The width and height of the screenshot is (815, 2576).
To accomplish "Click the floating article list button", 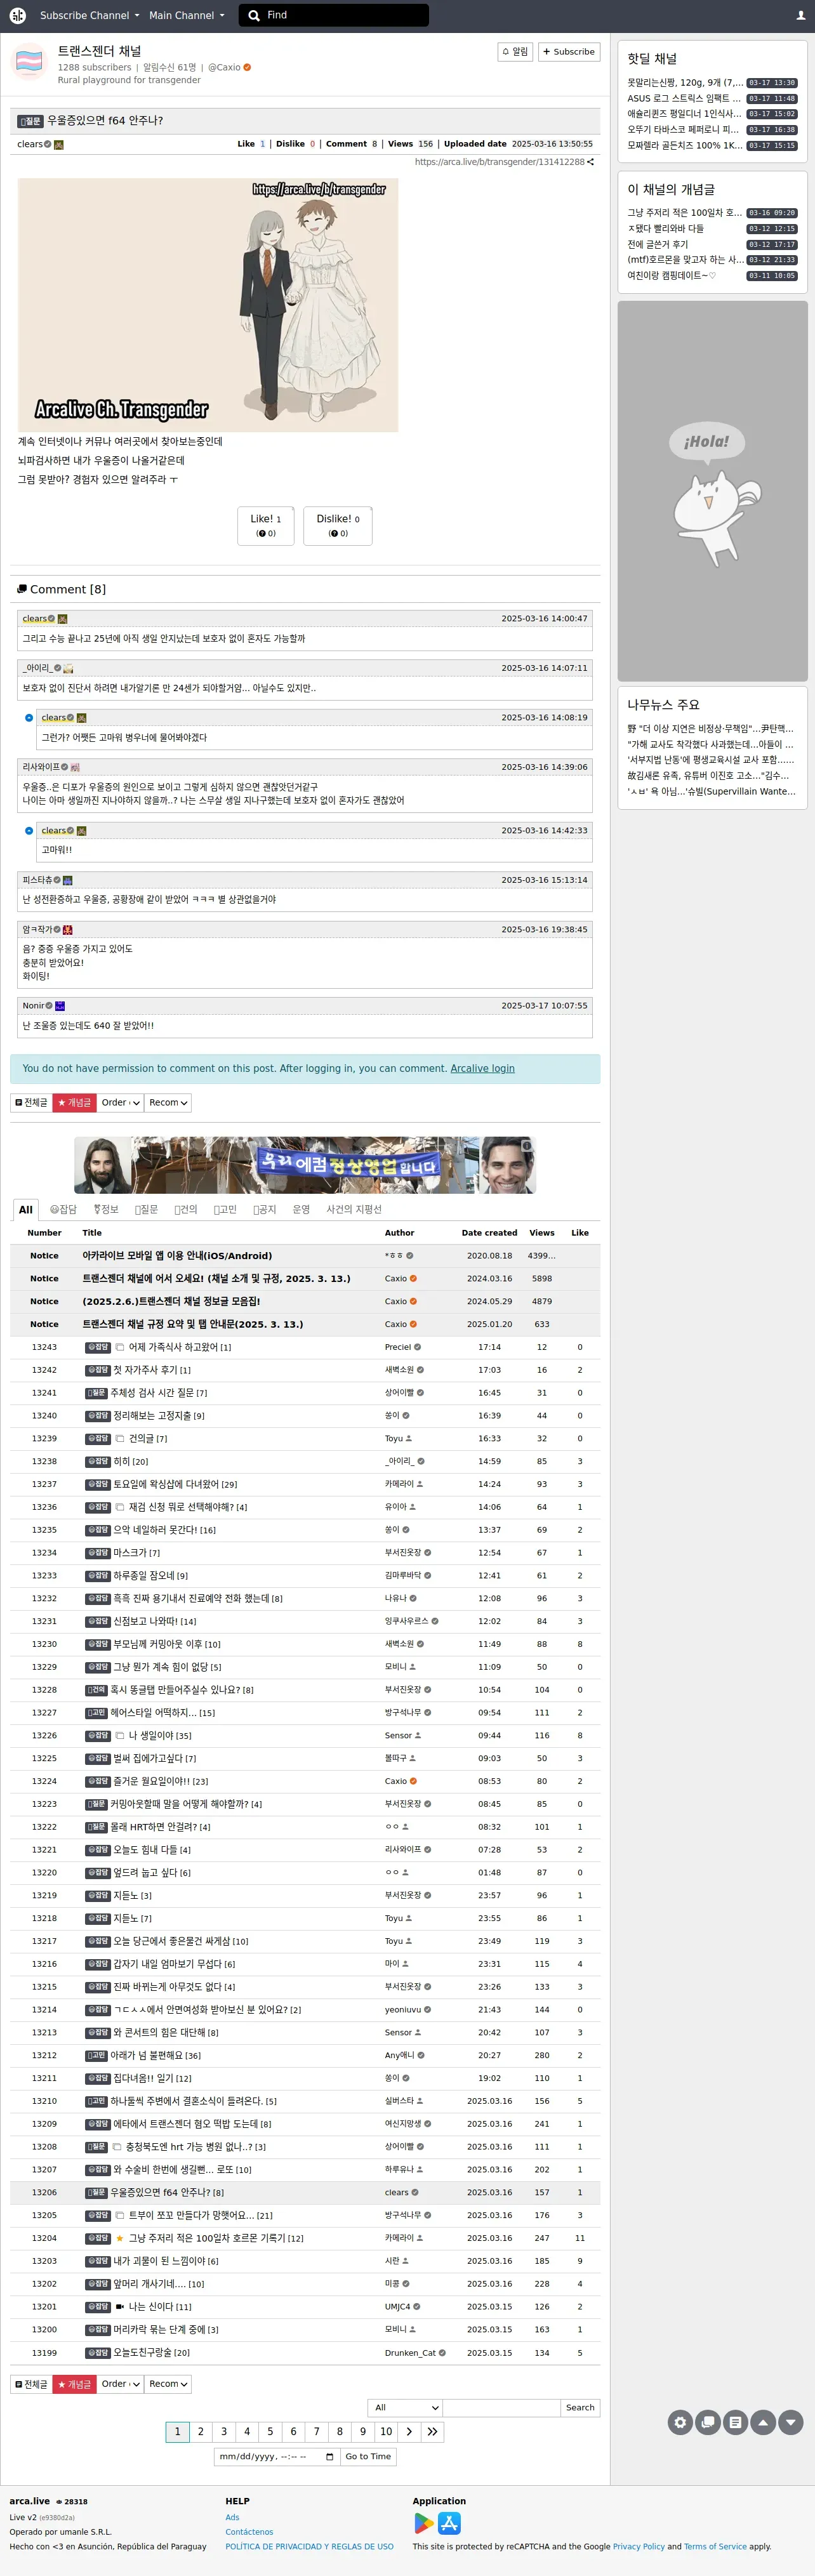I will pos(736,2422).
